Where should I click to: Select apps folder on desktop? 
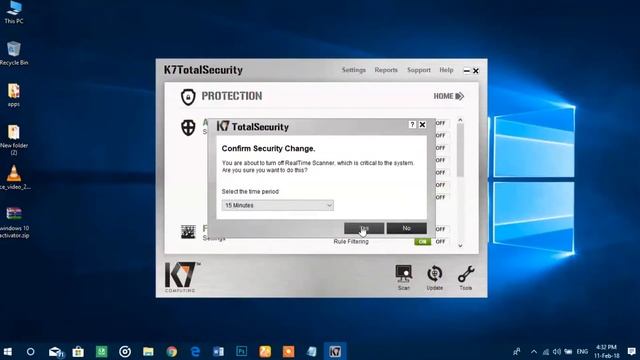point(14,95)
